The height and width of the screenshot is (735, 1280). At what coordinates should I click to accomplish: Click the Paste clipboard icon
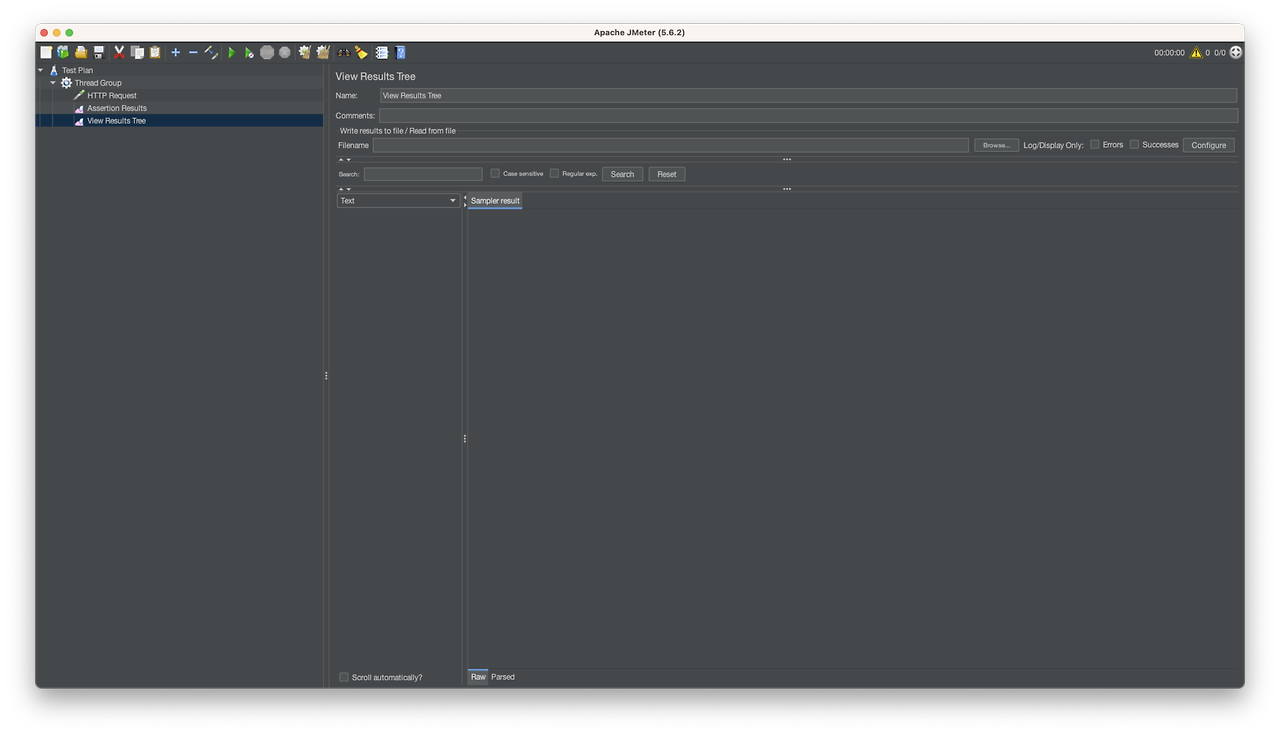pos(155,52)
